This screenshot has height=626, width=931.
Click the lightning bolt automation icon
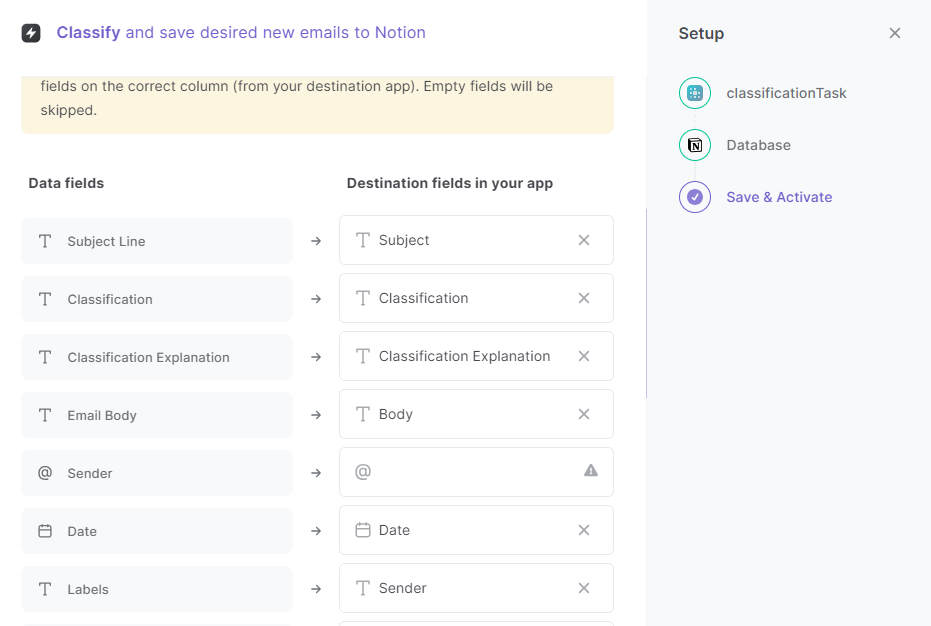pyautogui.click(x=31, y=33)
